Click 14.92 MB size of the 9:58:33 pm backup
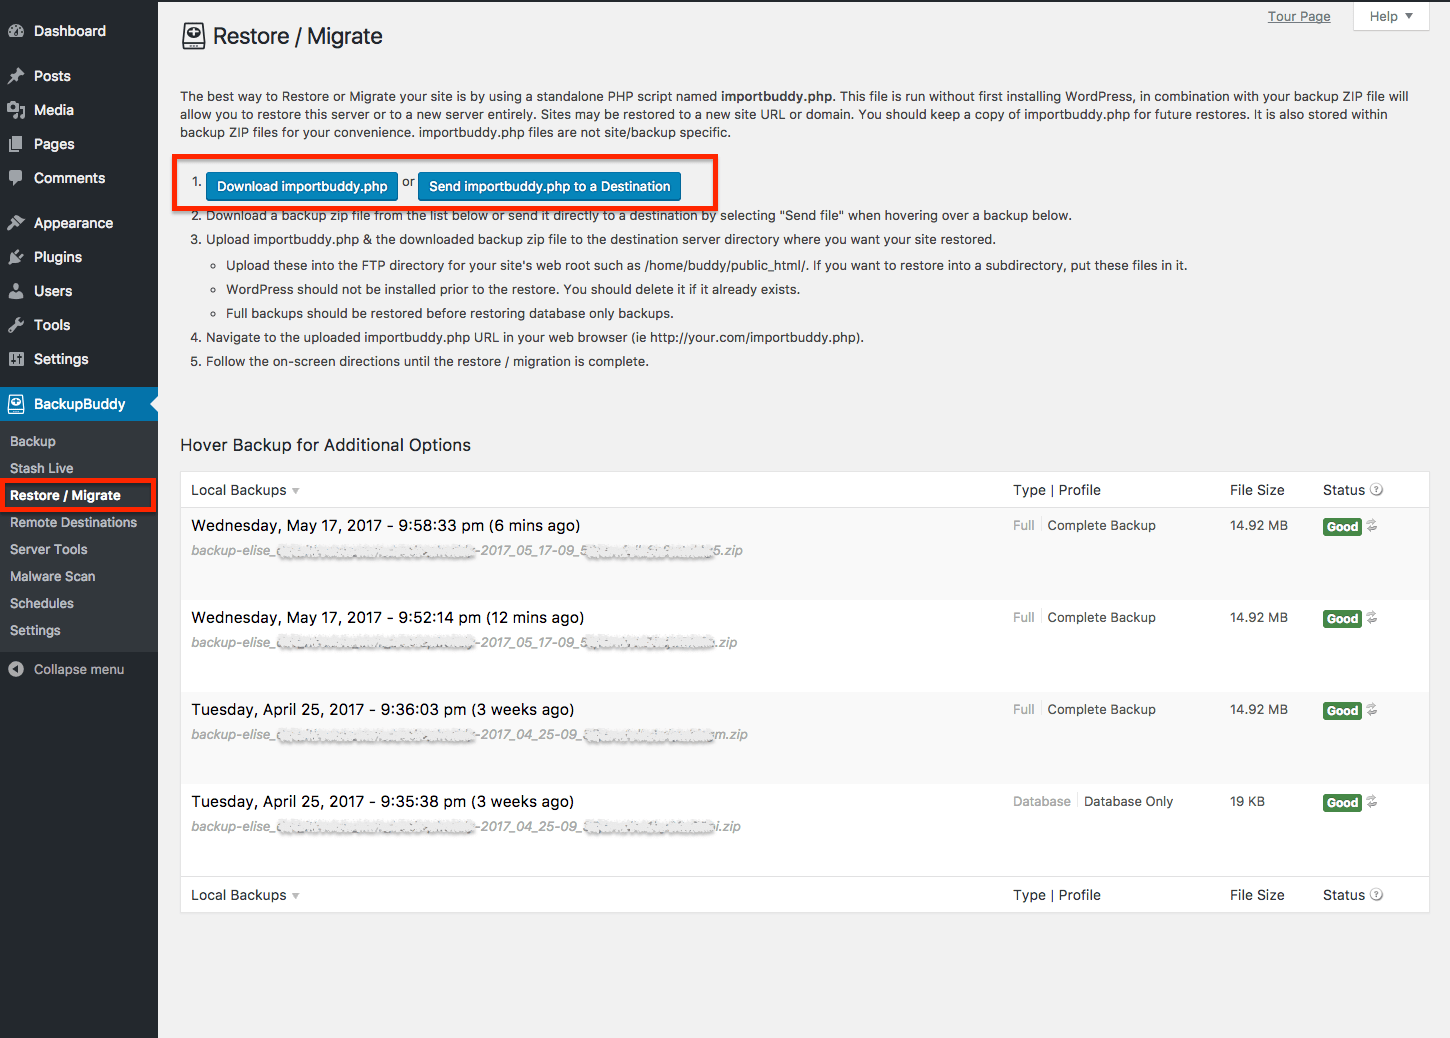The height and width of the screenshot is (1038, 1450). pyautogui.click(x=1259, y=525)
